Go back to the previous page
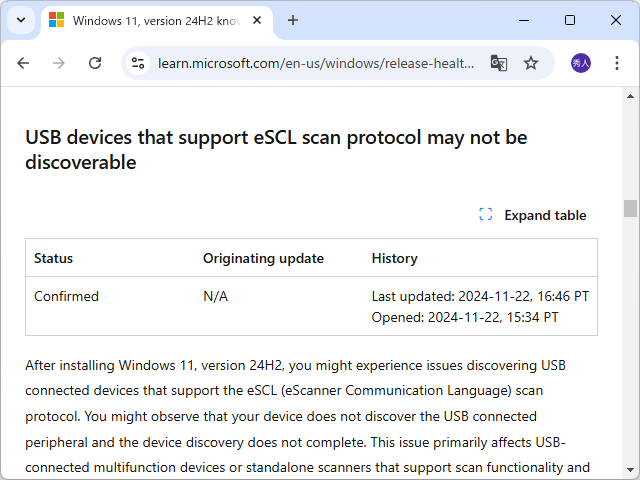640x480 pixels. [x=23, y=63]
